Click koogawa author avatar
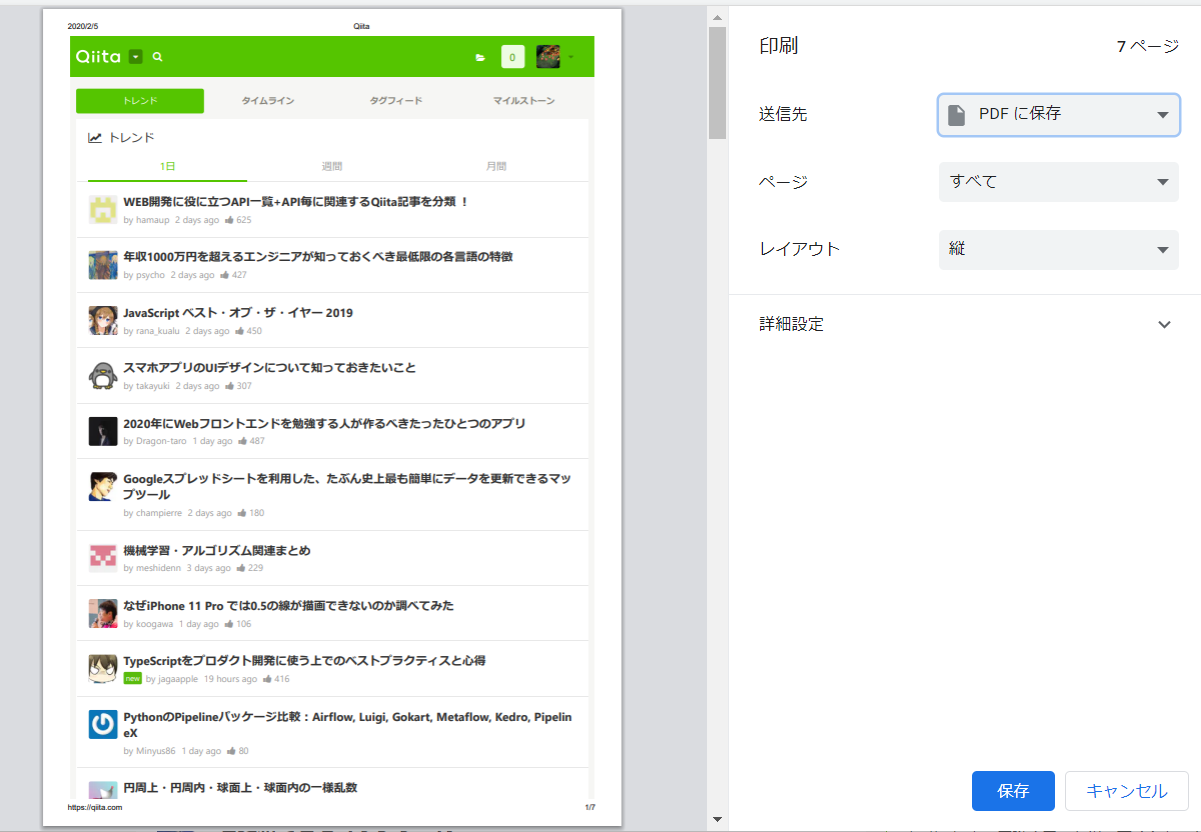 tap(103, 614)
